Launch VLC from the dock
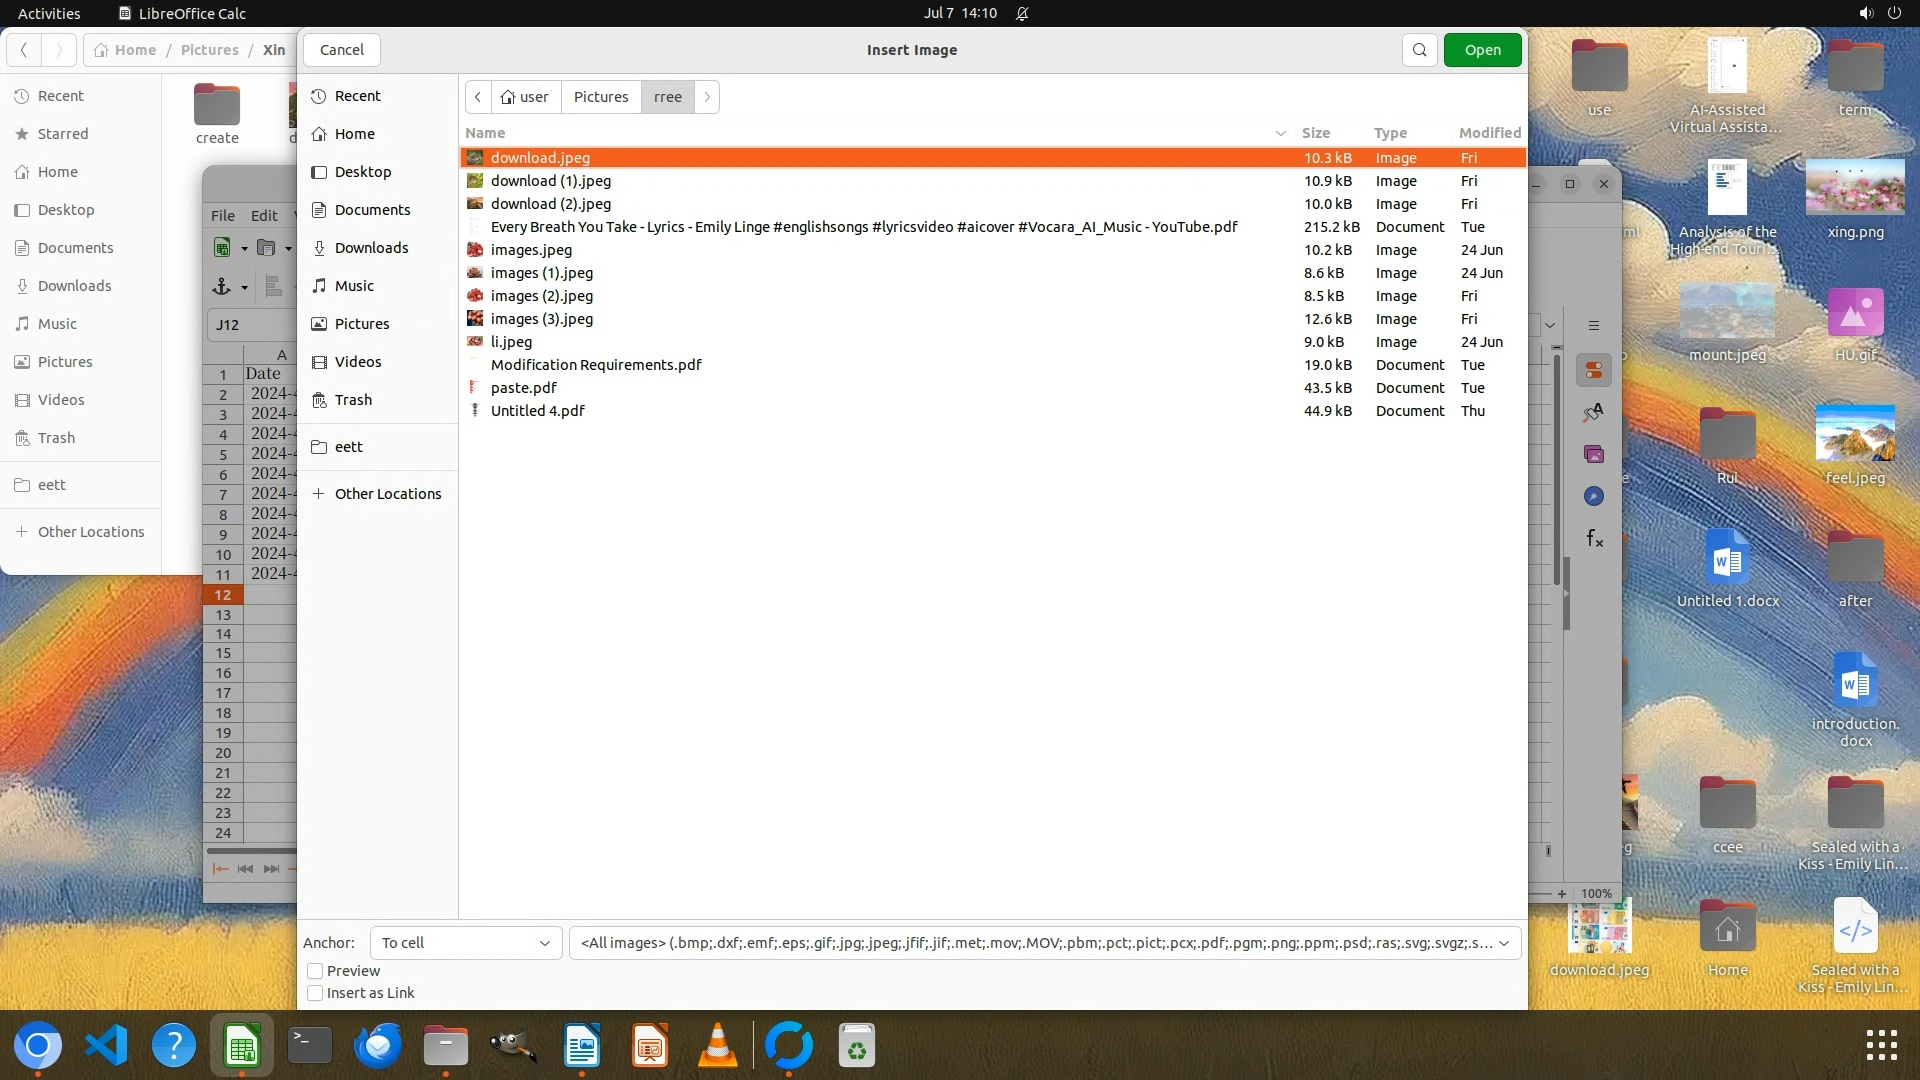This screenshot has width=1920, height=1080. tap(717, 1046)
